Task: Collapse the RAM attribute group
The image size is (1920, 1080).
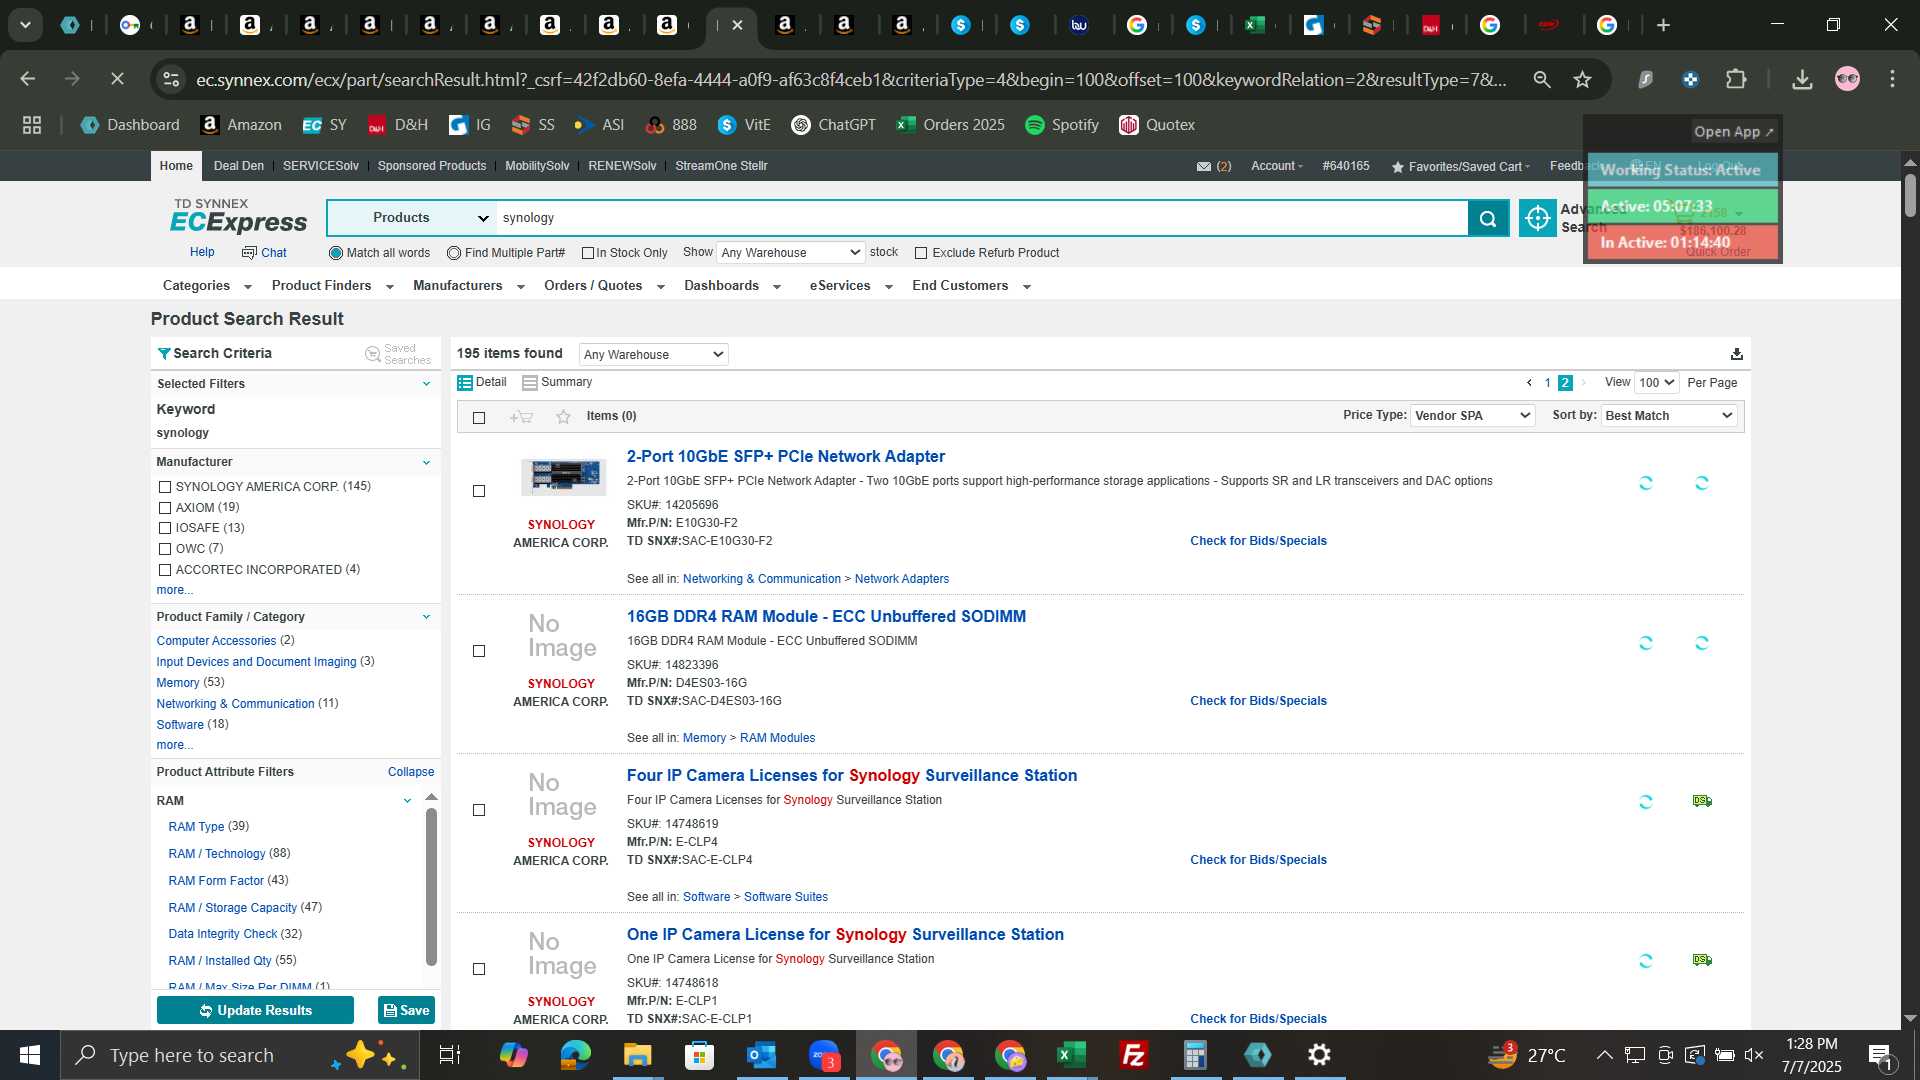Action: point(407,801)
